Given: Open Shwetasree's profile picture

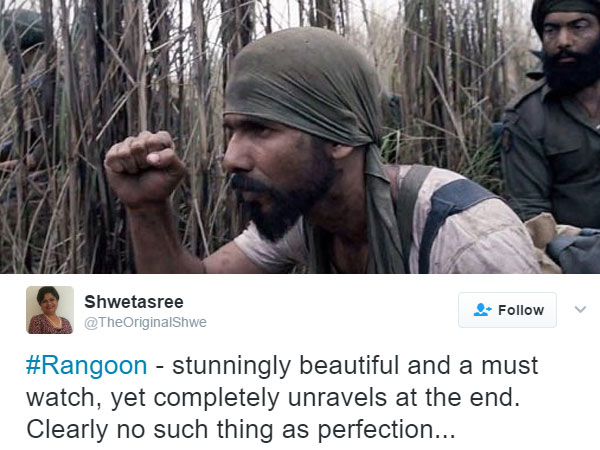Looking at the screenshot, I should 50,310.
